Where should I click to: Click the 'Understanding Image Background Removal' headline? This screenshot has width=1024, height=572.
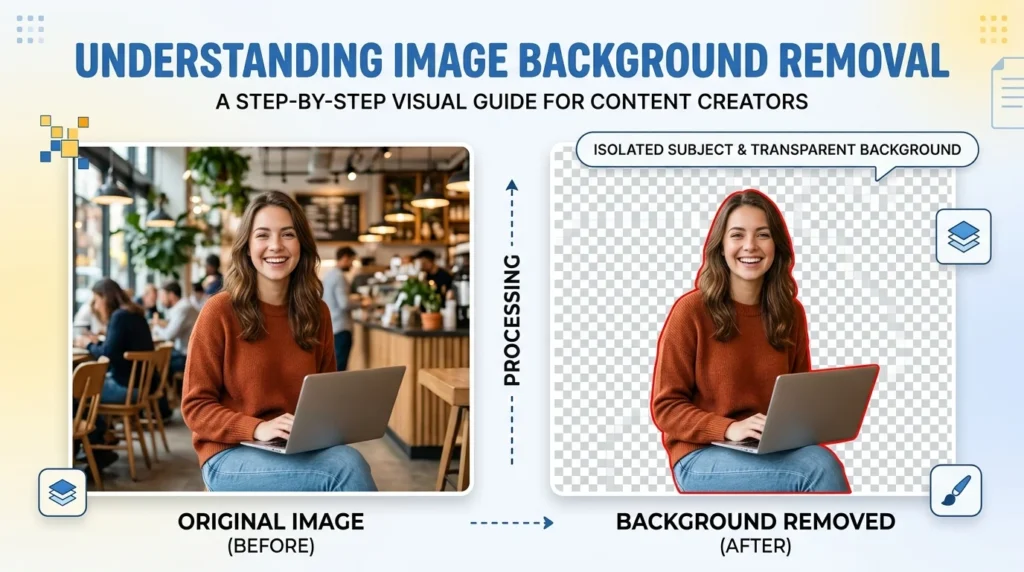(x=512, y=61)
